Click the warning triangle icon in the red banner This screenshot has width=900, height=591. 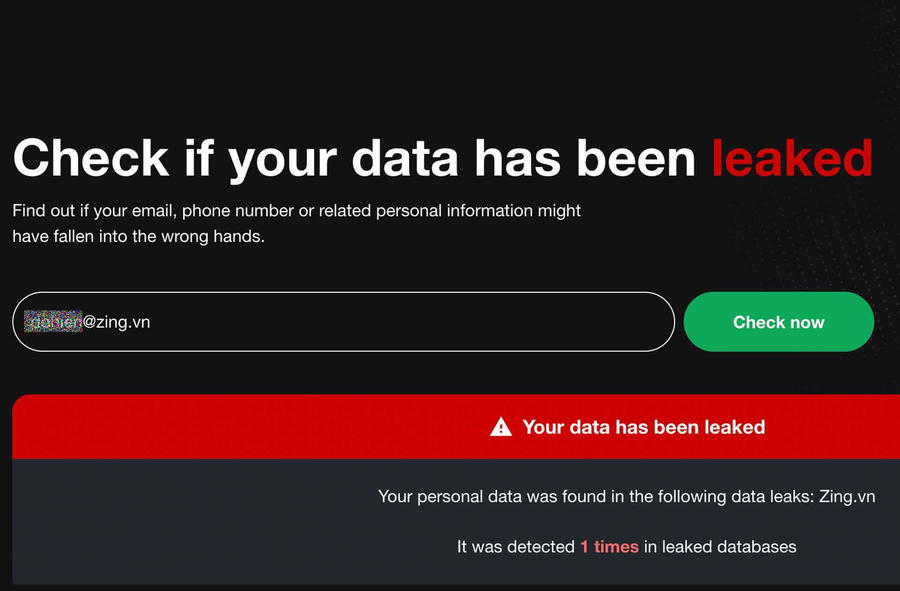pos(501,428)
